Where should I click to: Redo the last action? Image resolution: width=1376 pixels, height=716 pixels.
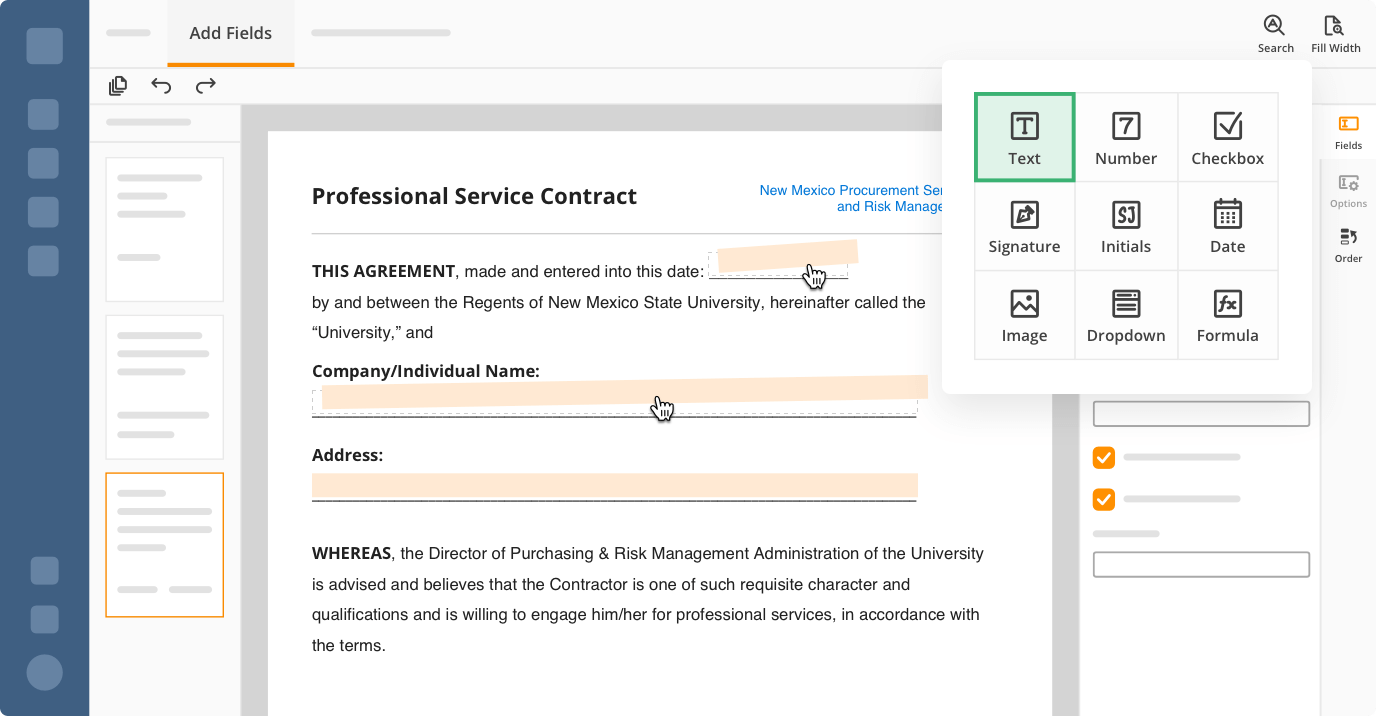click(x=205, y=86)
